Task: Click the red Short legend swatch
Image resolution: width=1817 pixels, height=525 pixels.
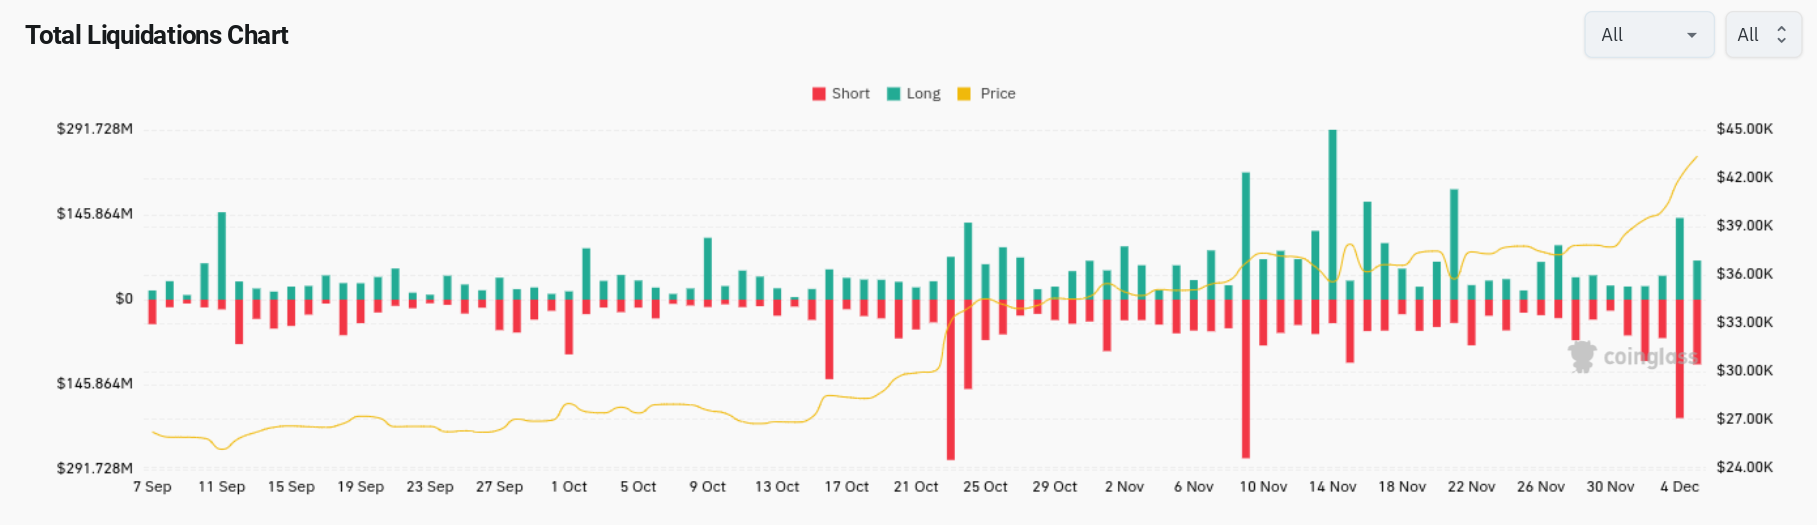Action: (819, 94)
